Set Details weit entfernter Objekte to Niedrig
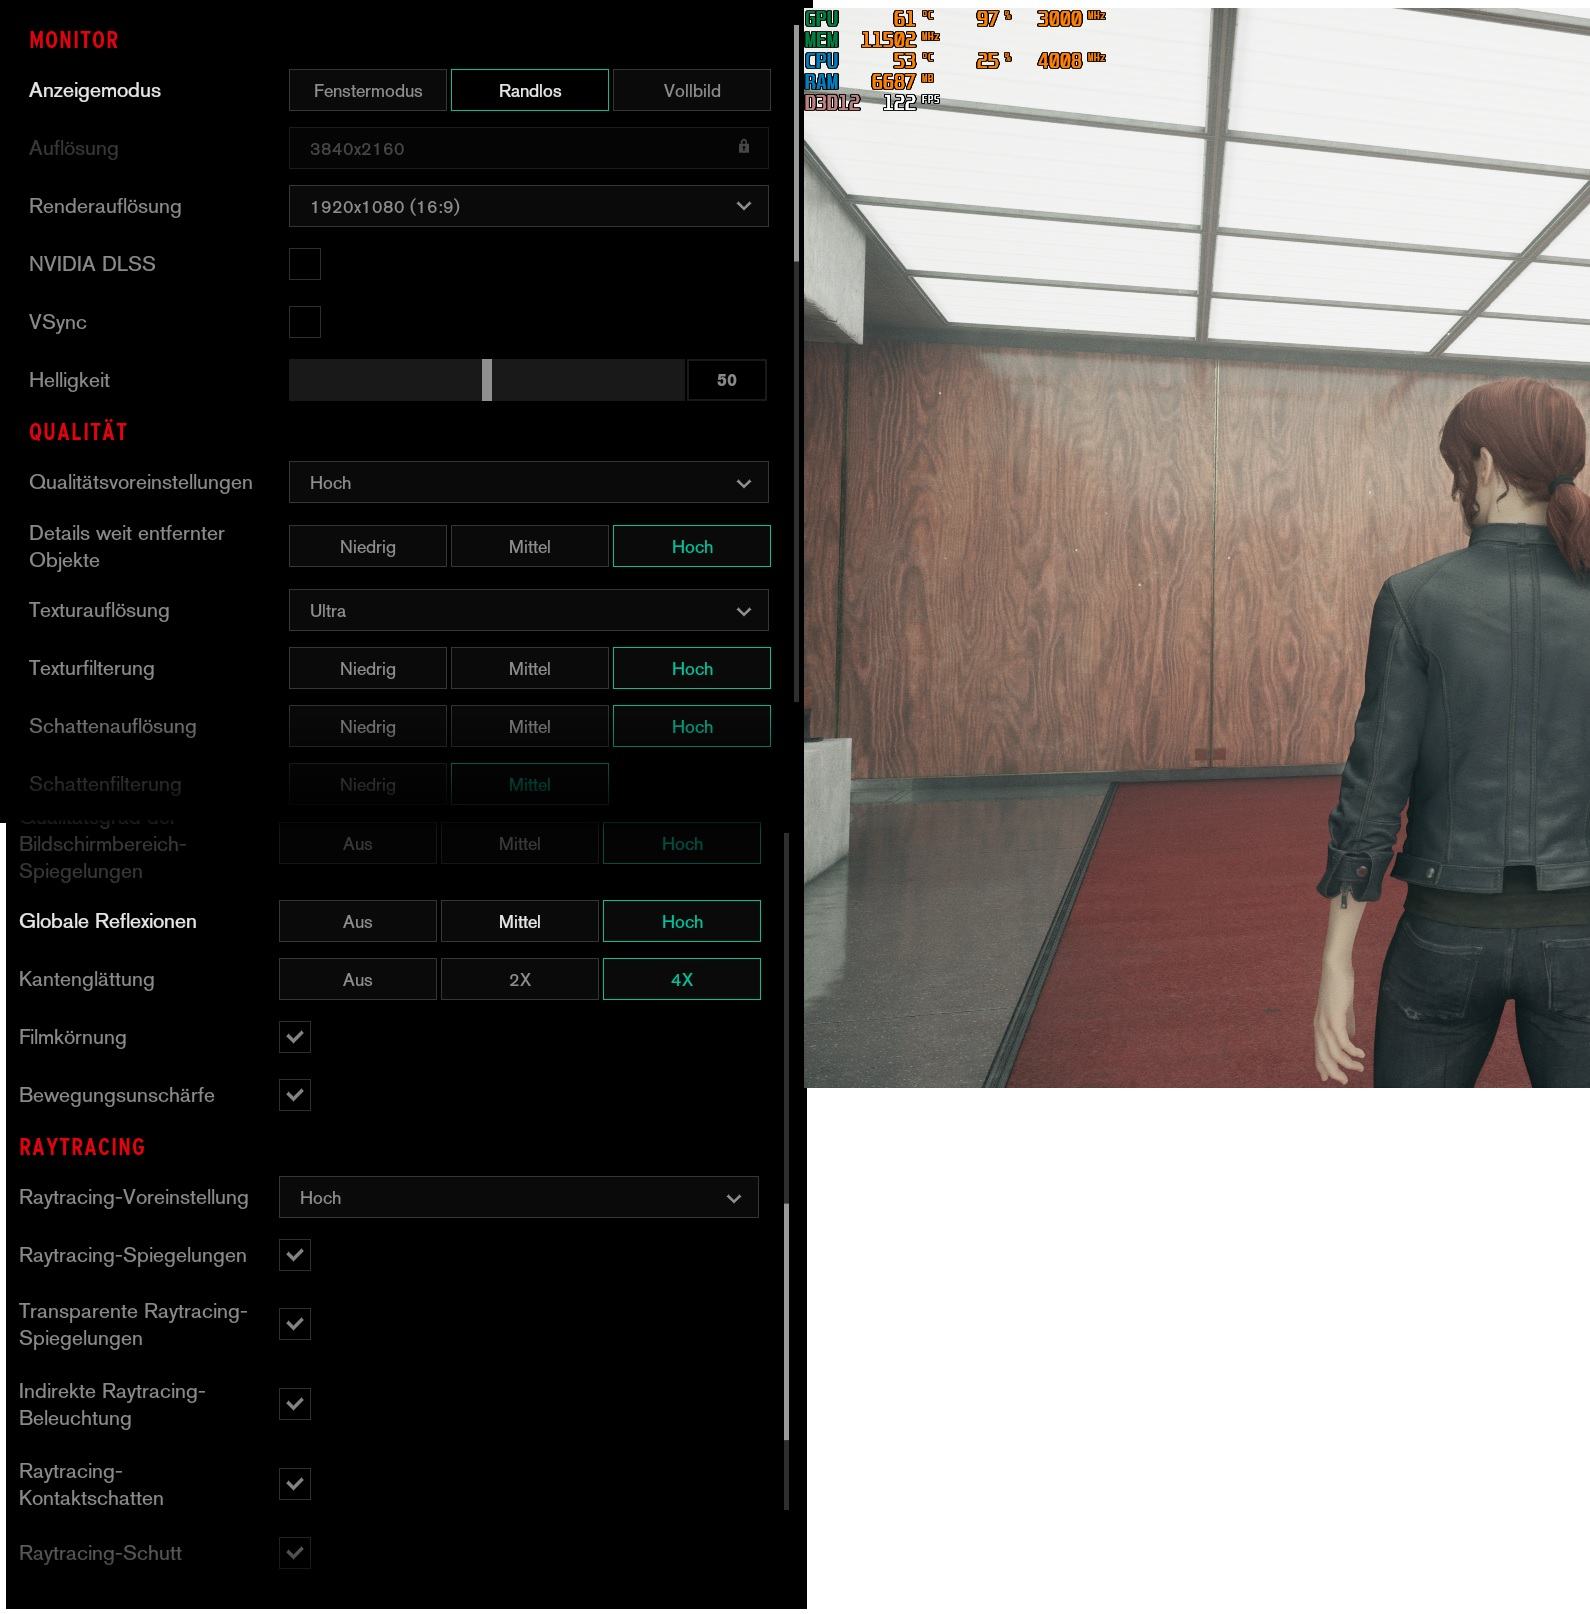Screen dimensions: 1590x1614 [368, 546]
